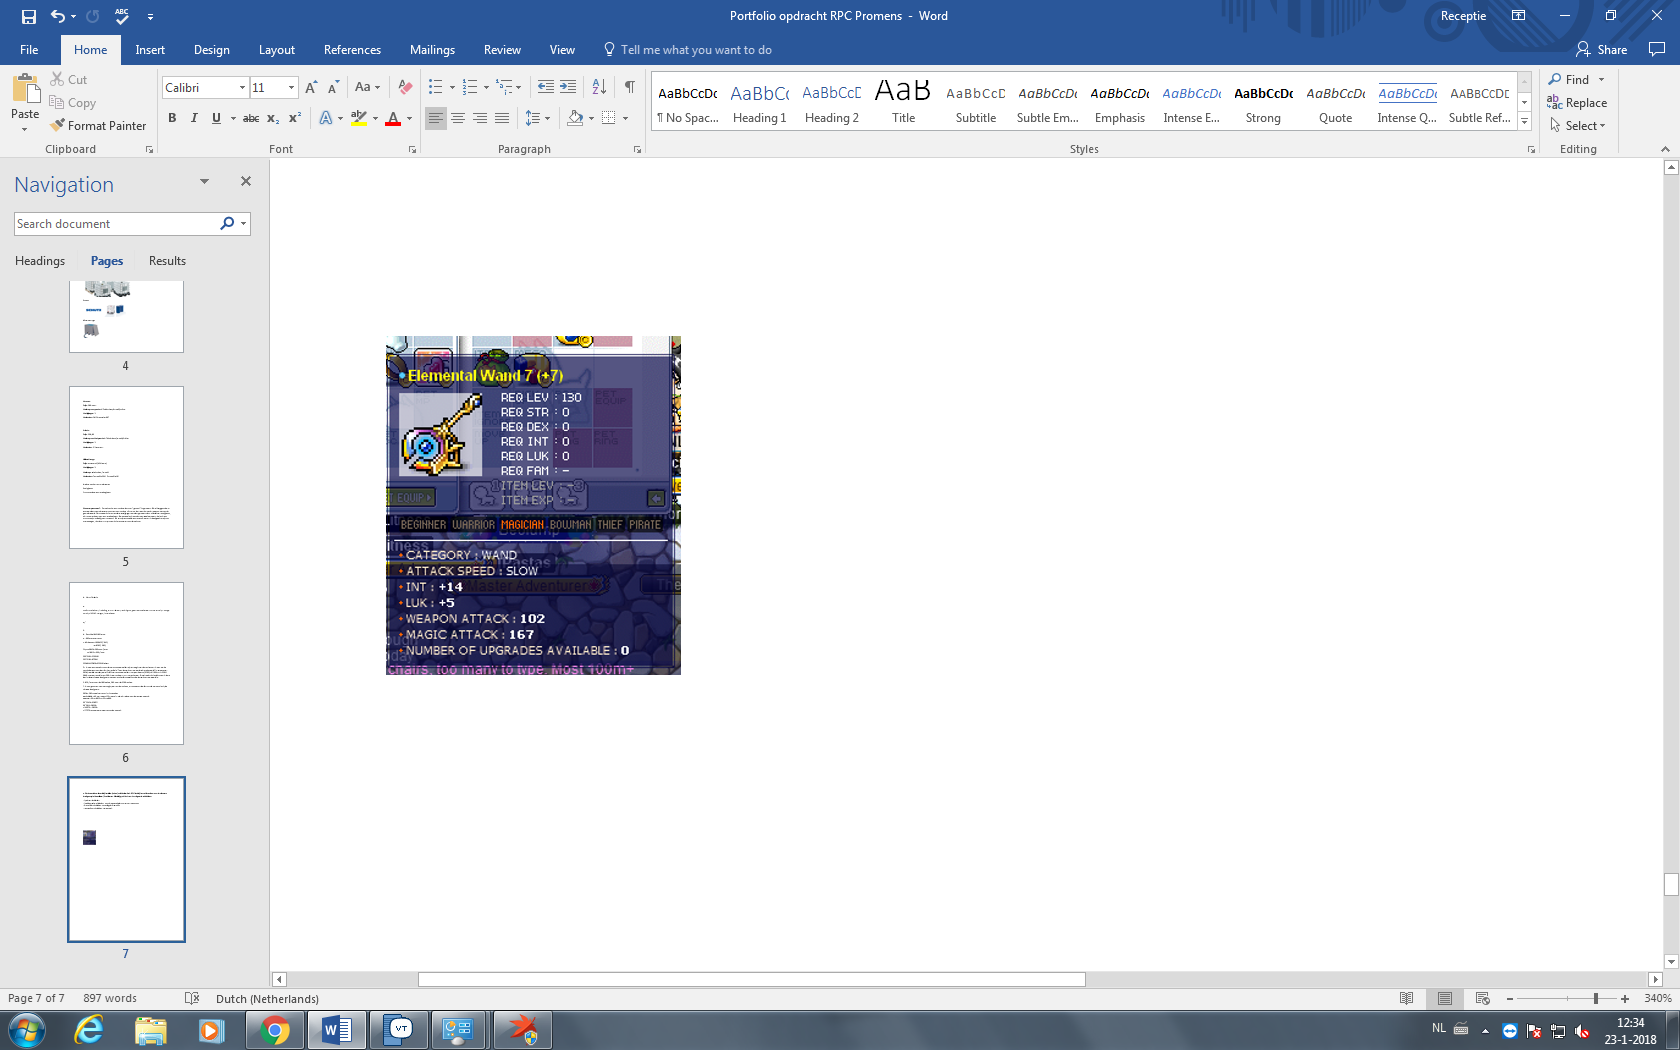The width and height of the screenshot is (1680, 1050).
Task: Click the Cut button
Action: pos(68,80)
